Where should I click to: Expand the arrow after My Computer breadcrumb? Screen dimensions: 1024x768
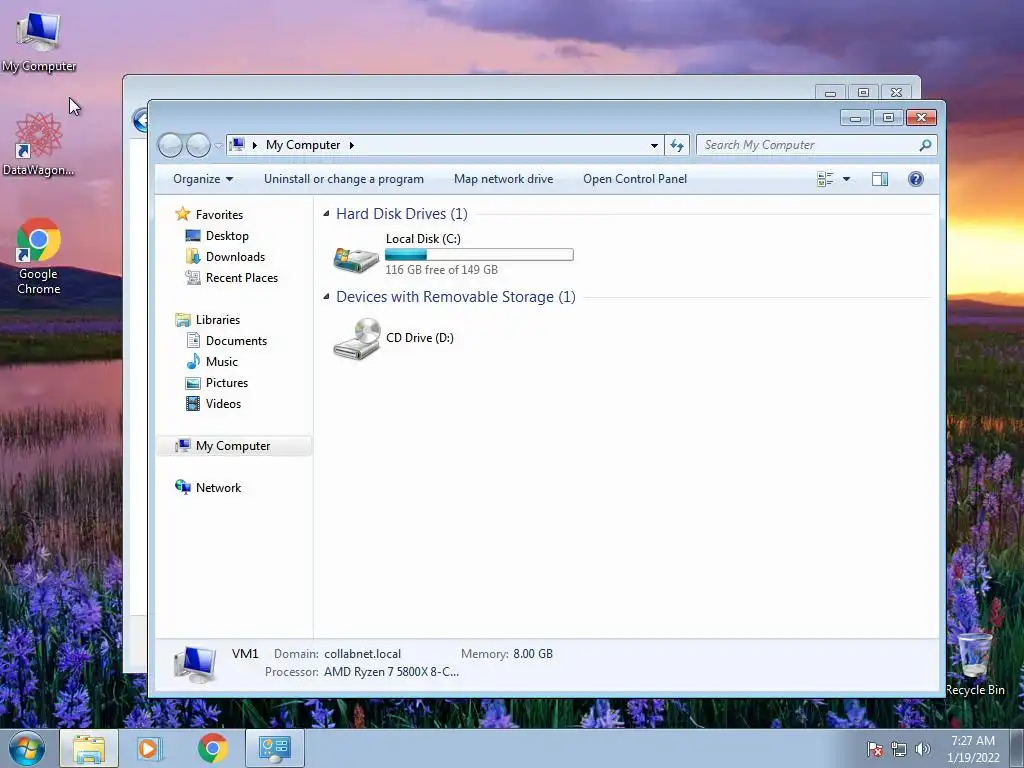point(351,145)
